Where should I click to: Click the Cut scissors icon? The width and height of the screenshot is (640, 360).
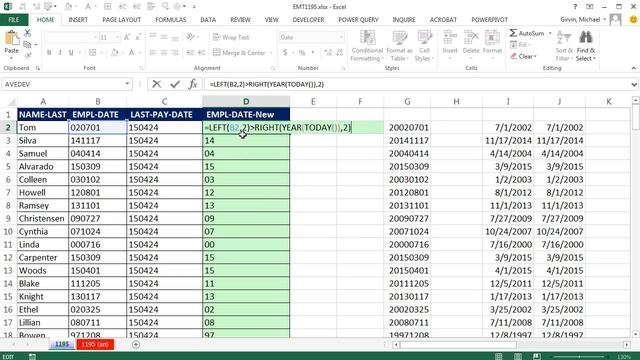coord(27,33)
